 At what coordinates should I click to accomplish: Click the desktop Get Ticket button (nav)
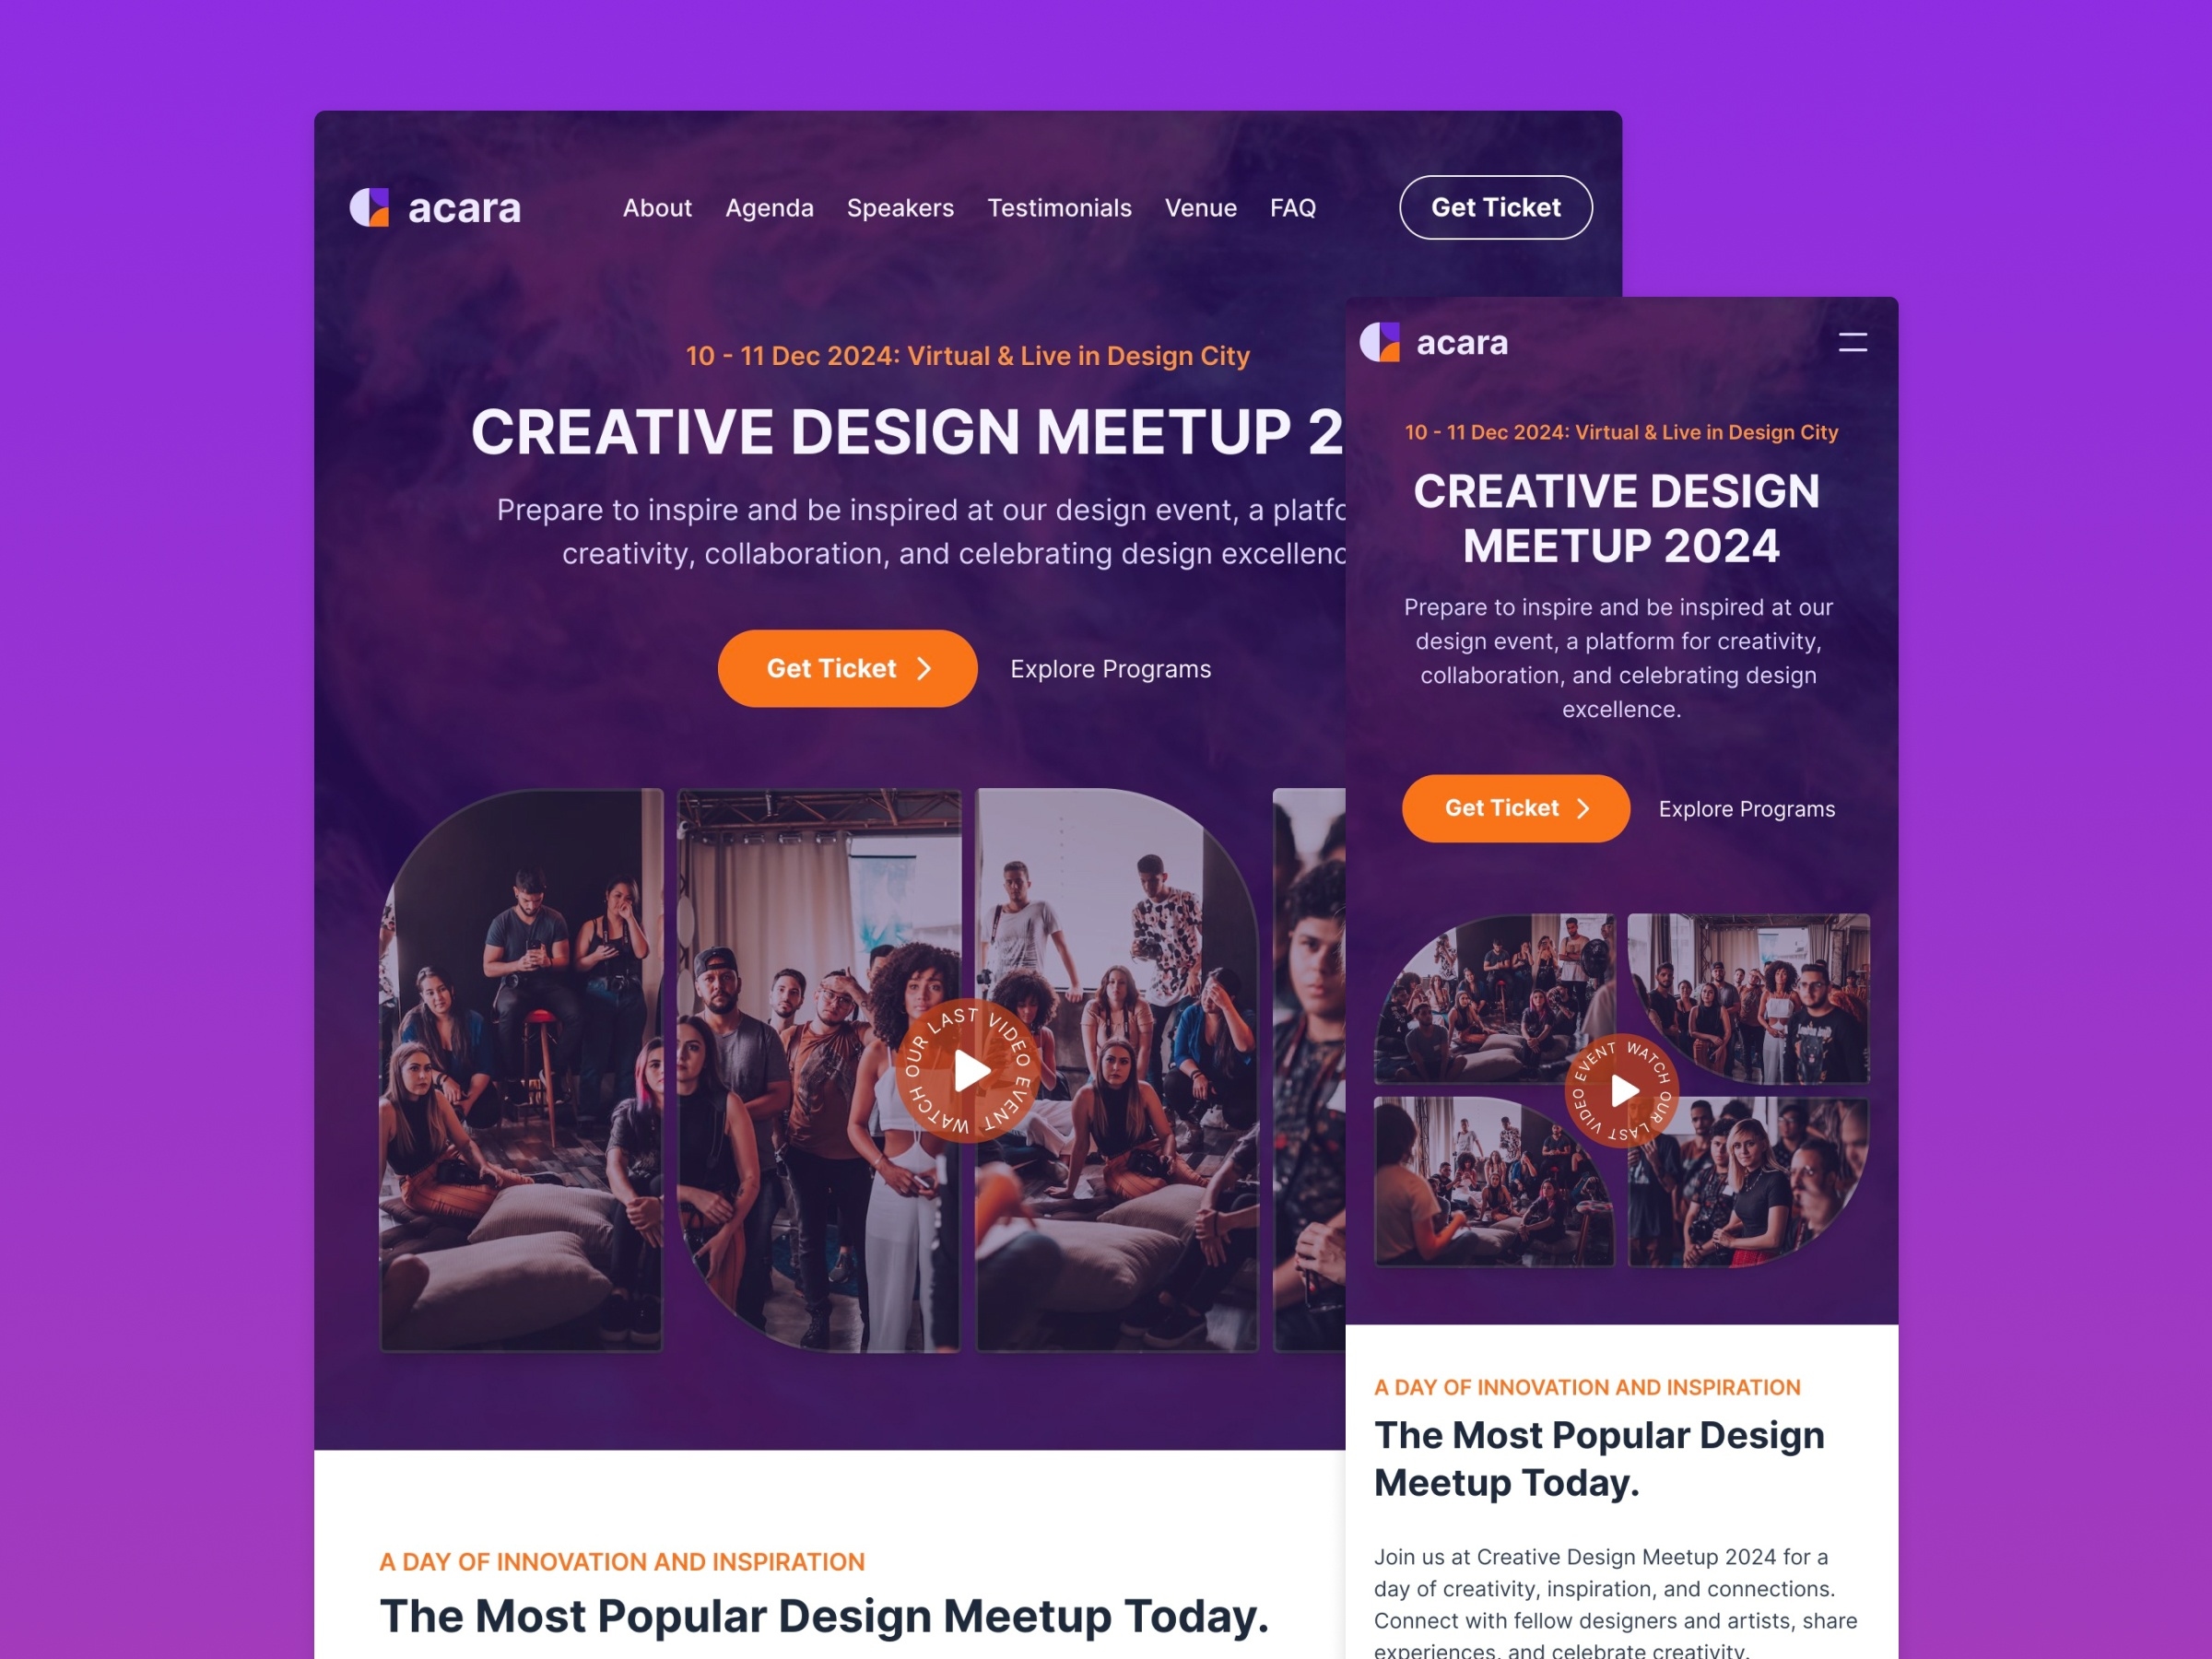(x=1496, y=207)
